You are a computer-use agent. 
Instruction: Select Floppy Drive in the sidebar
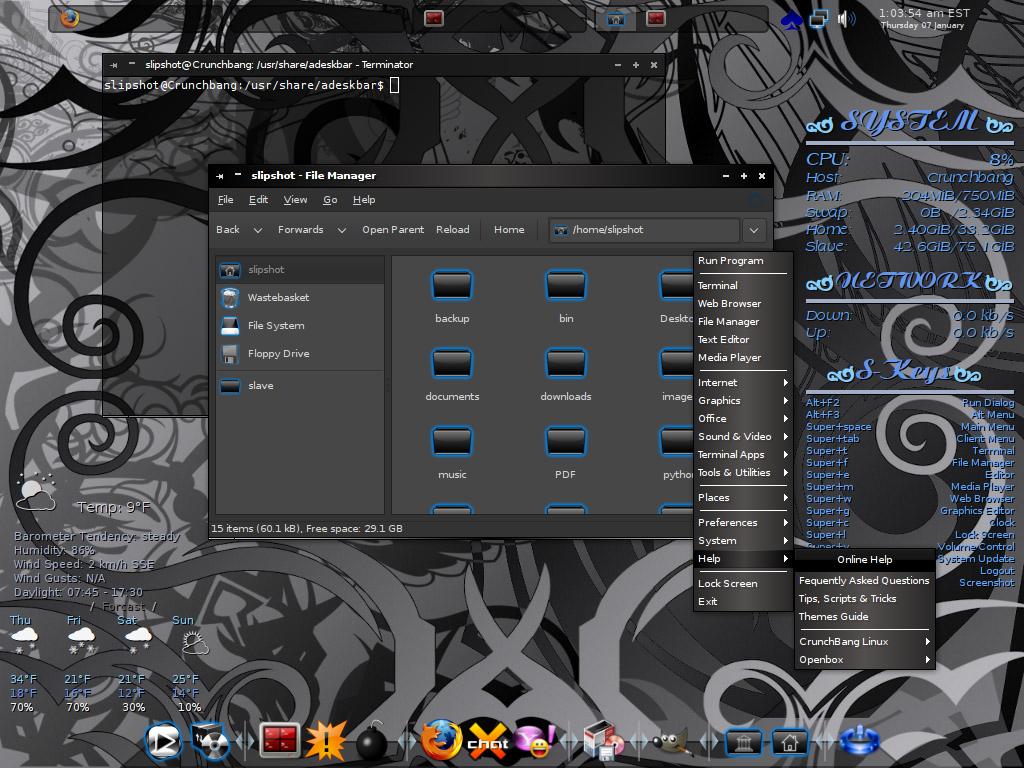tap(300, 353)
